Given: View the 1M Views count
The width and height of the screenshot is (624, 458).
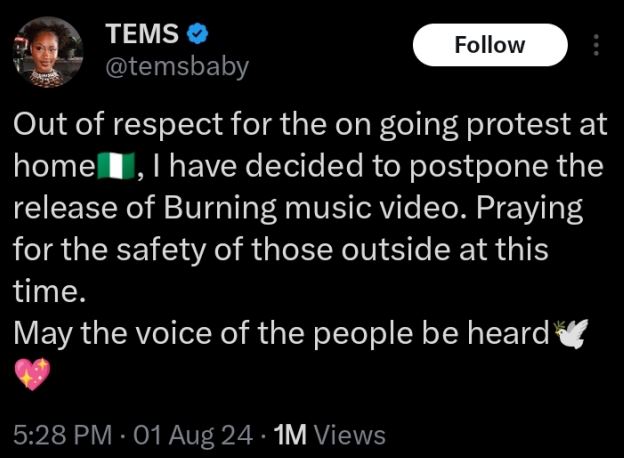Looking at the screenshot, I should (329, 435).
